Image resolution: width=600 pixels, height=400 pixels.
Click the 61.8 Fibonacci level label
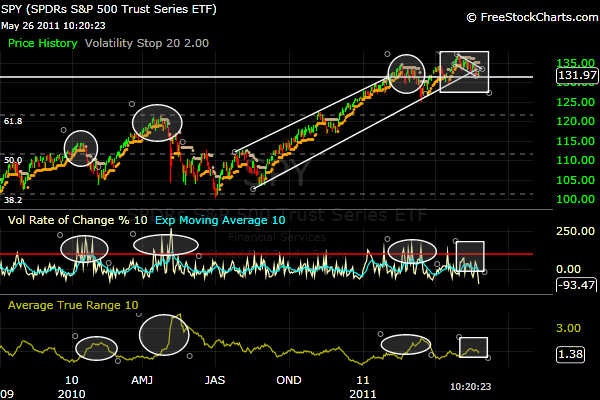tap(13, 121)
